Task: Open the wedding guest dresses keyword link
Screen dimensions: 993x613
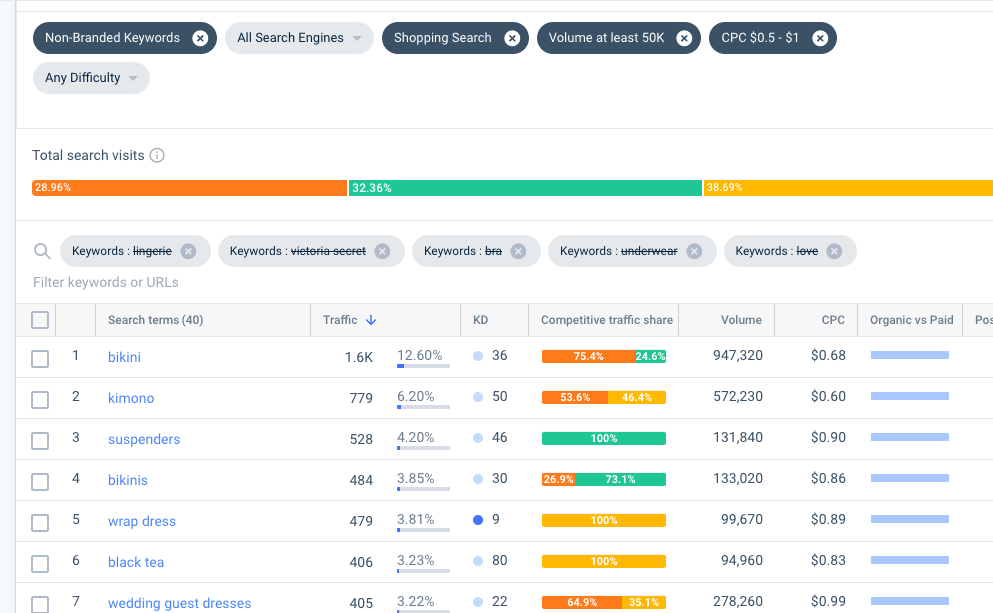Action: coord(179,604)
